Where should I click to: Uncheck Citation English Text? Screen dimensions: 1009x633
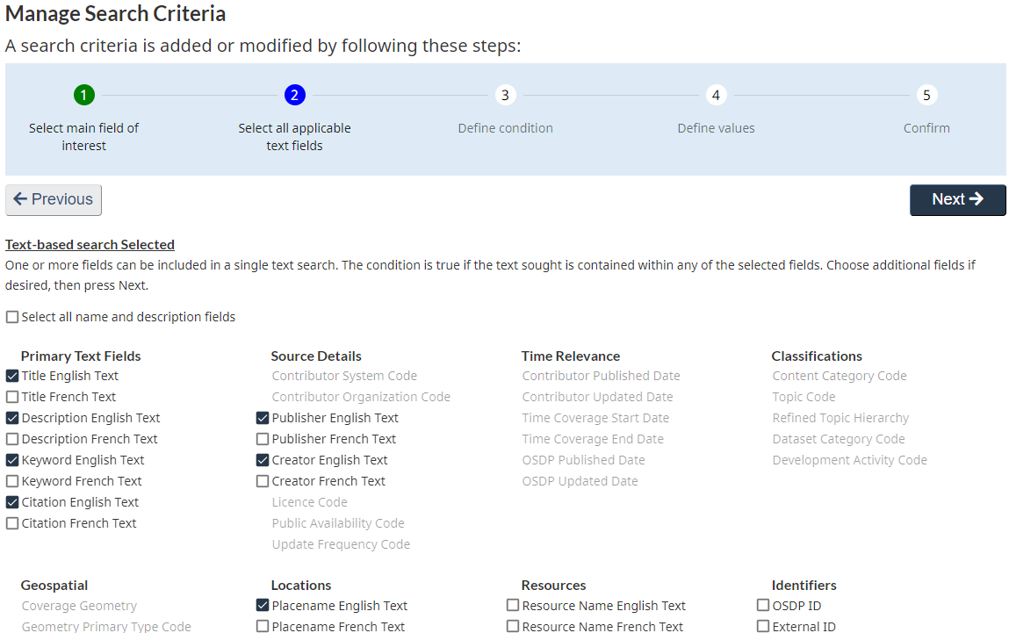10,501
